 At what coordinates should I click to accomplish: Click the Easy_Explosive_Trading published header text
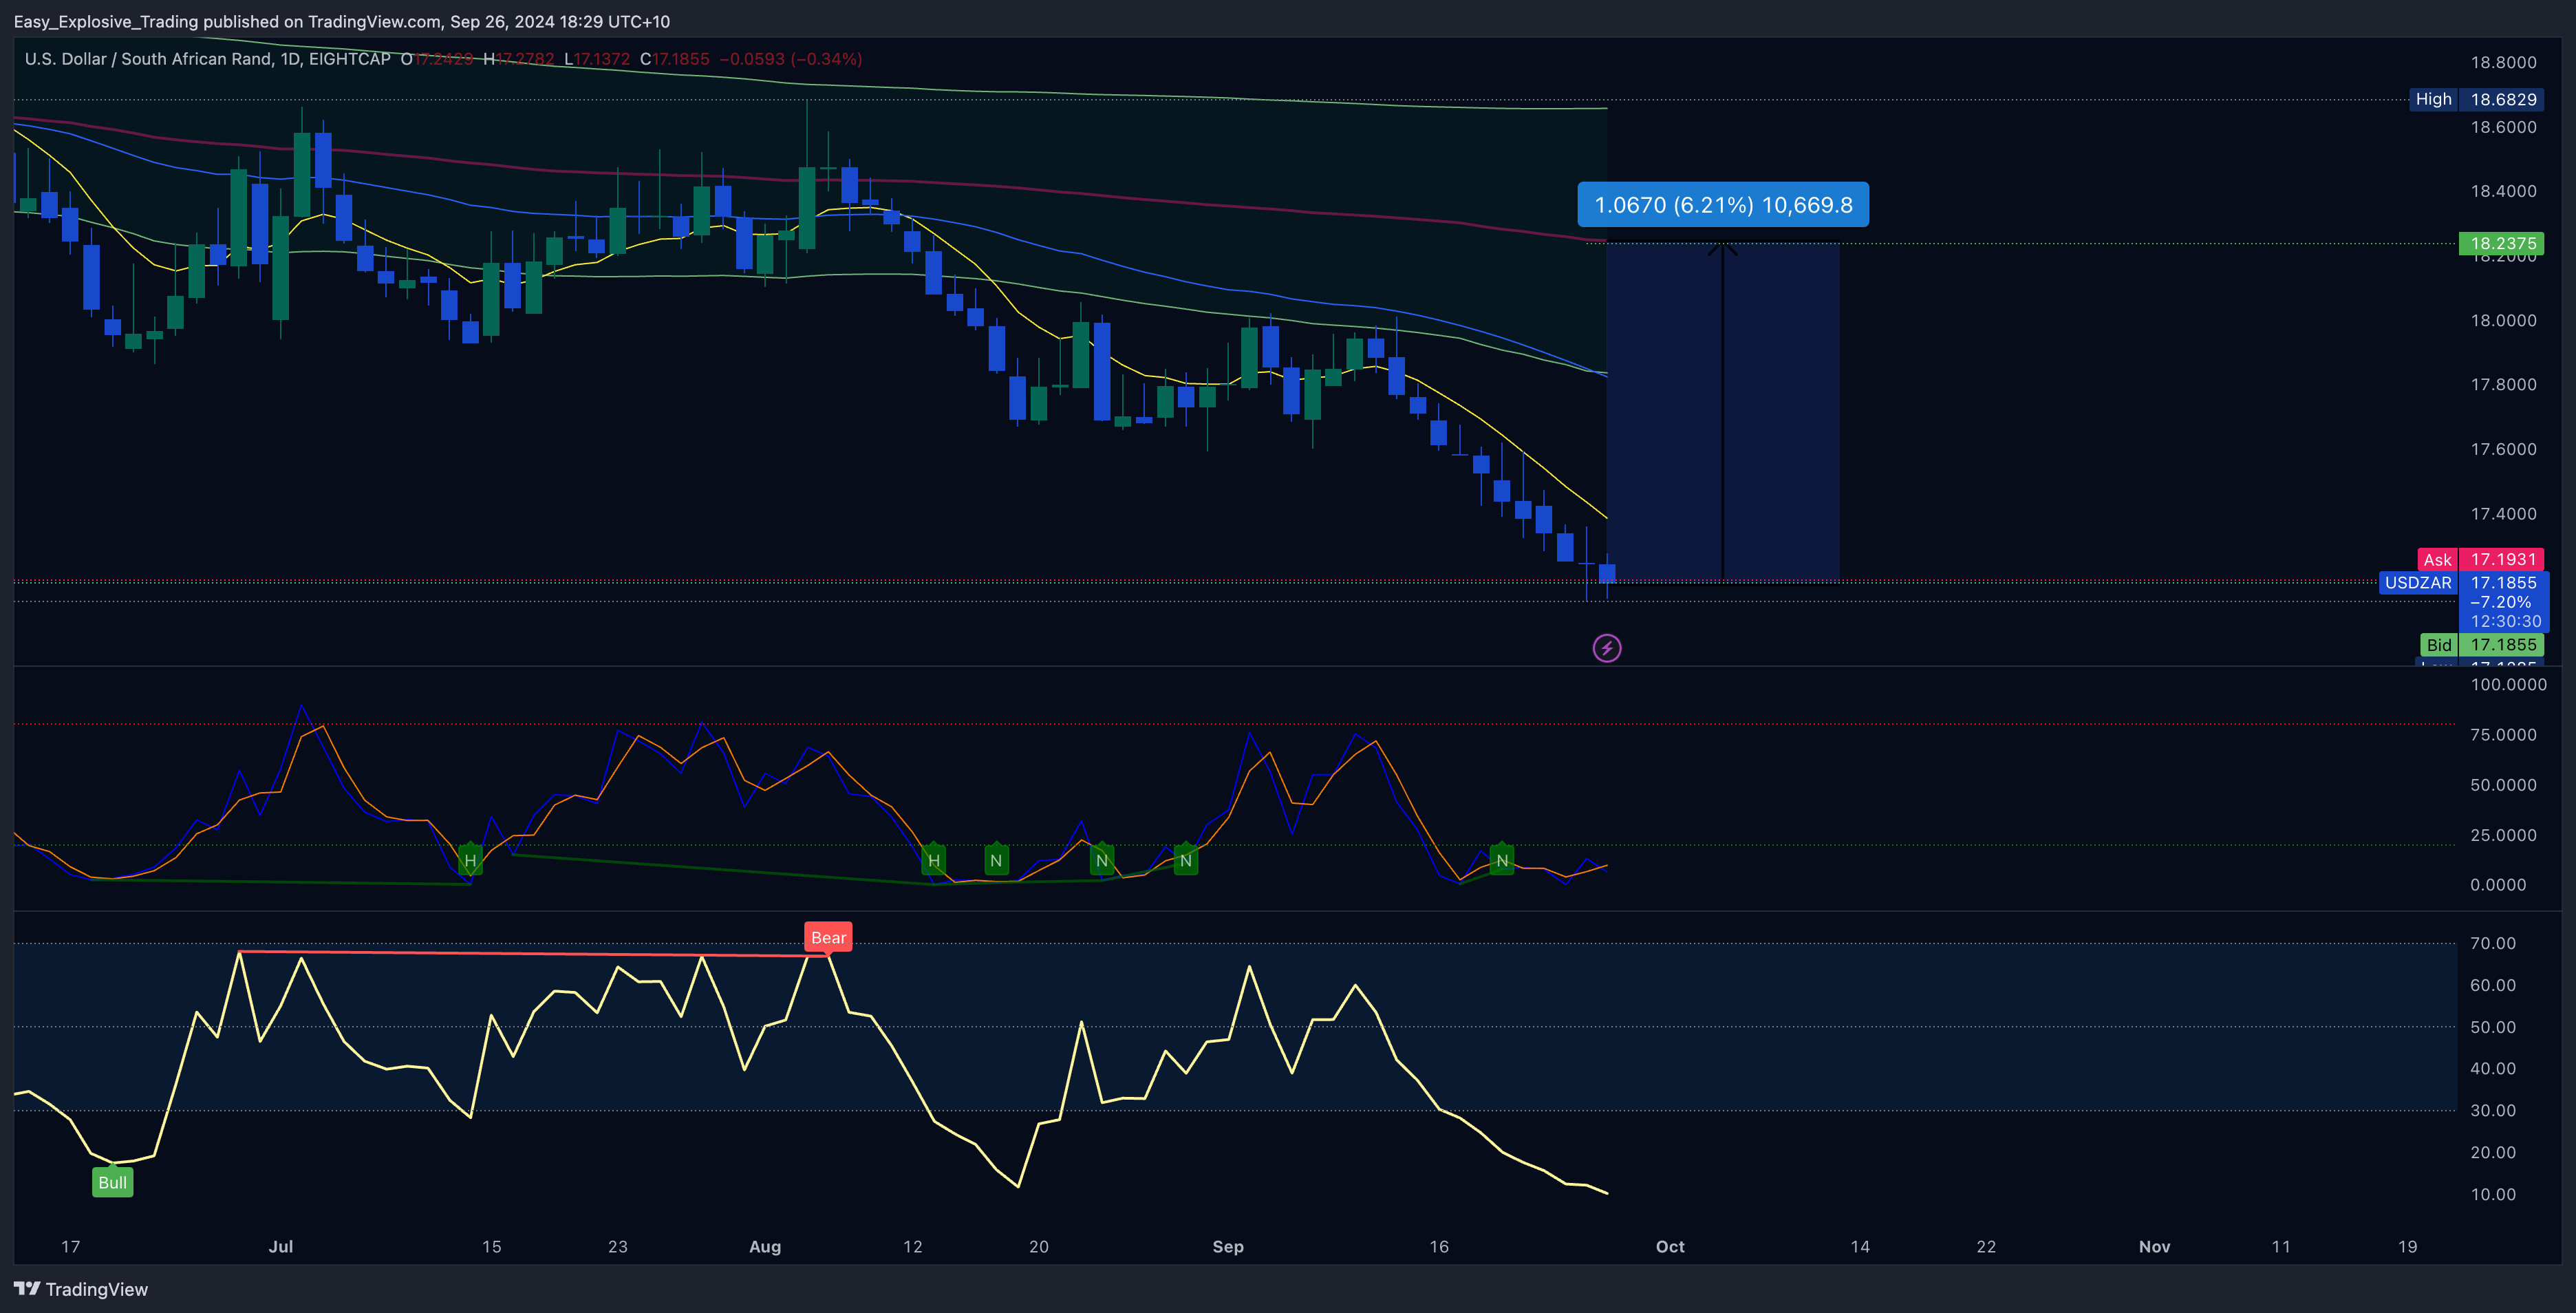[342, 21]
